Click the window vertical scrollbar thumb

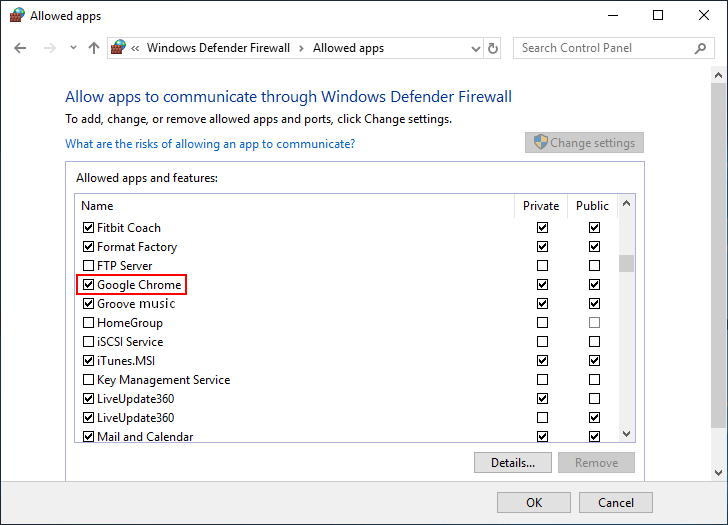718,255
